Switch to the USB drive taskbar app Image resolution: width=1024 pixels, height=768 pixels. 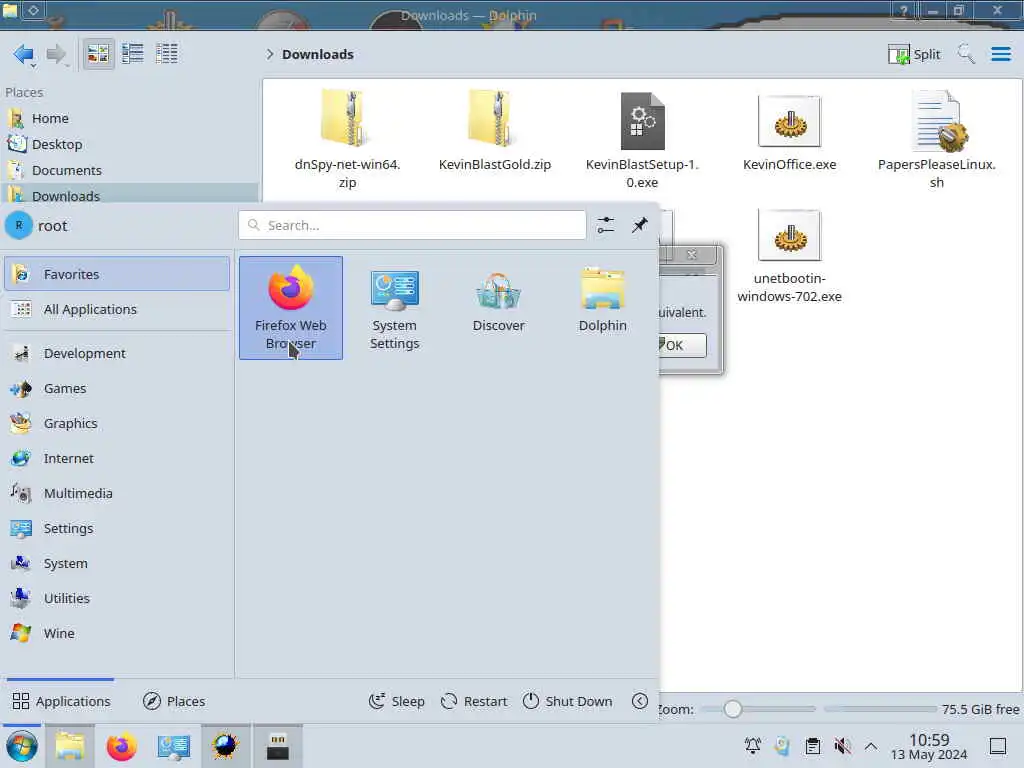(278, 746)
